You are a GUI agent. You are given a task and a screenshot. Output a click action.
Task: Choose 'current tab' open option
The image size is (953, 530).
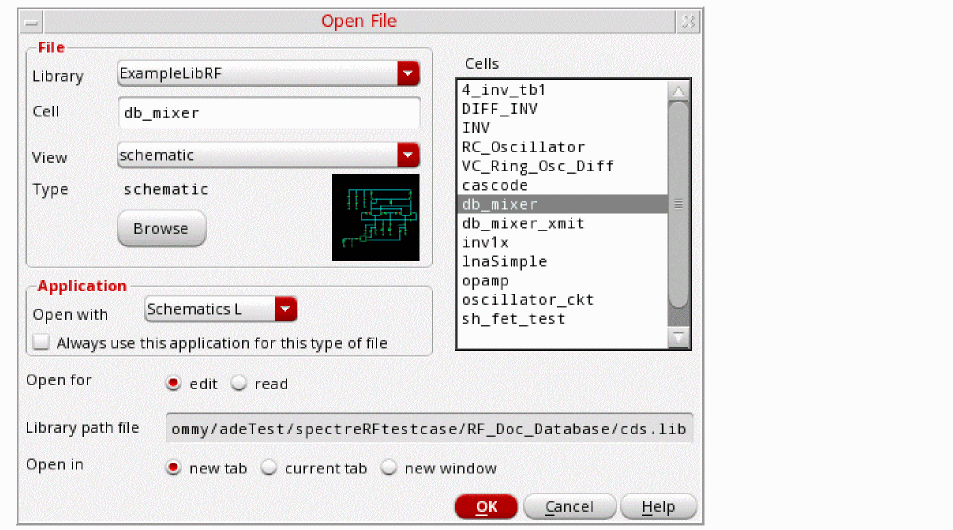268,468
